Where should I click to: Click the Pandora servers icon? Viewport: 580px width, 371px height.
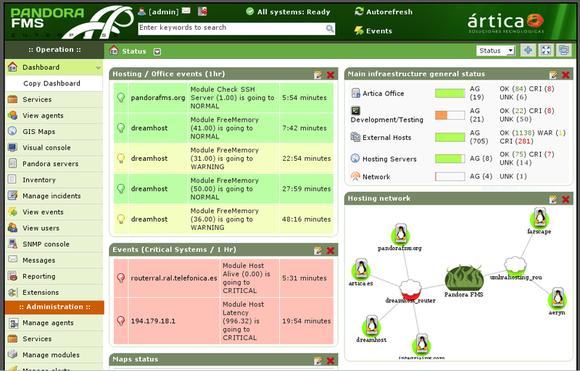(13, 163)
